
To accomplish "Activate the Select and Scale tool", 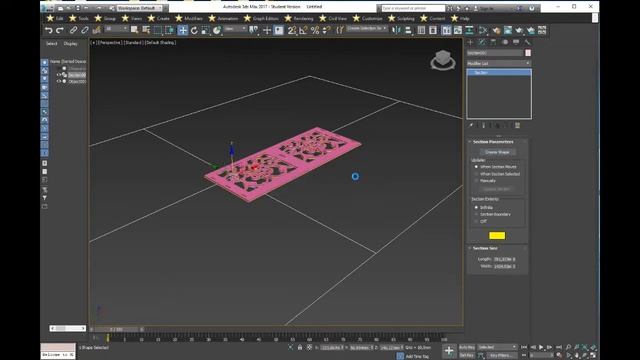I will click(206, 30).
